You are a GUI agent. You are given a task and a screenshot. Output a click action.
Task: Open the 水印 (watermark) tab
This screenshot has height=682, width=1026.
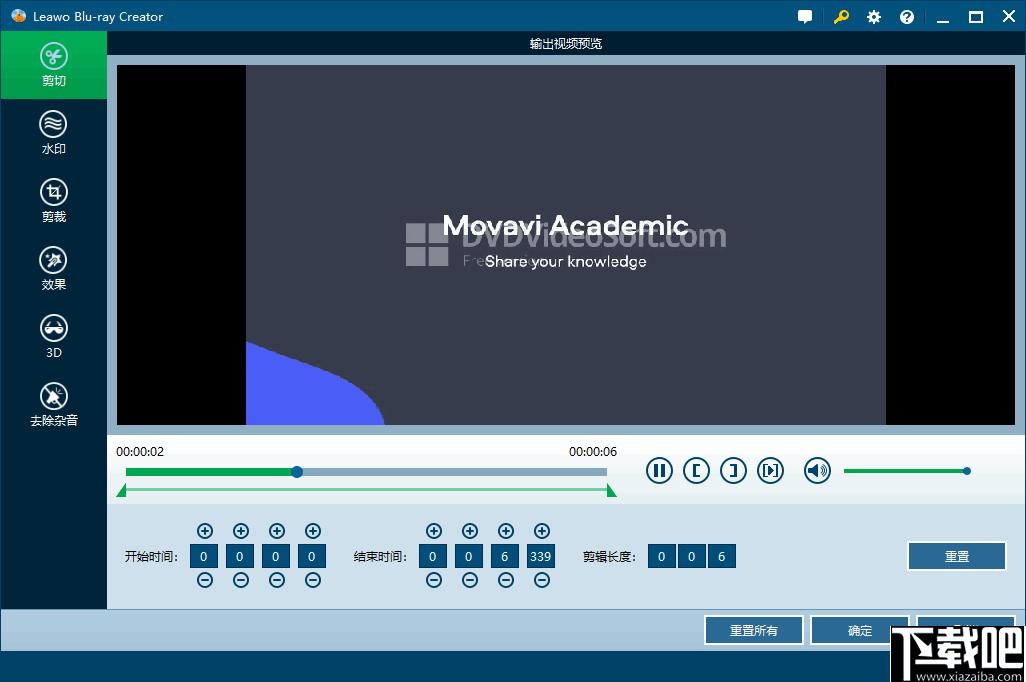click(x=54, y=133)
